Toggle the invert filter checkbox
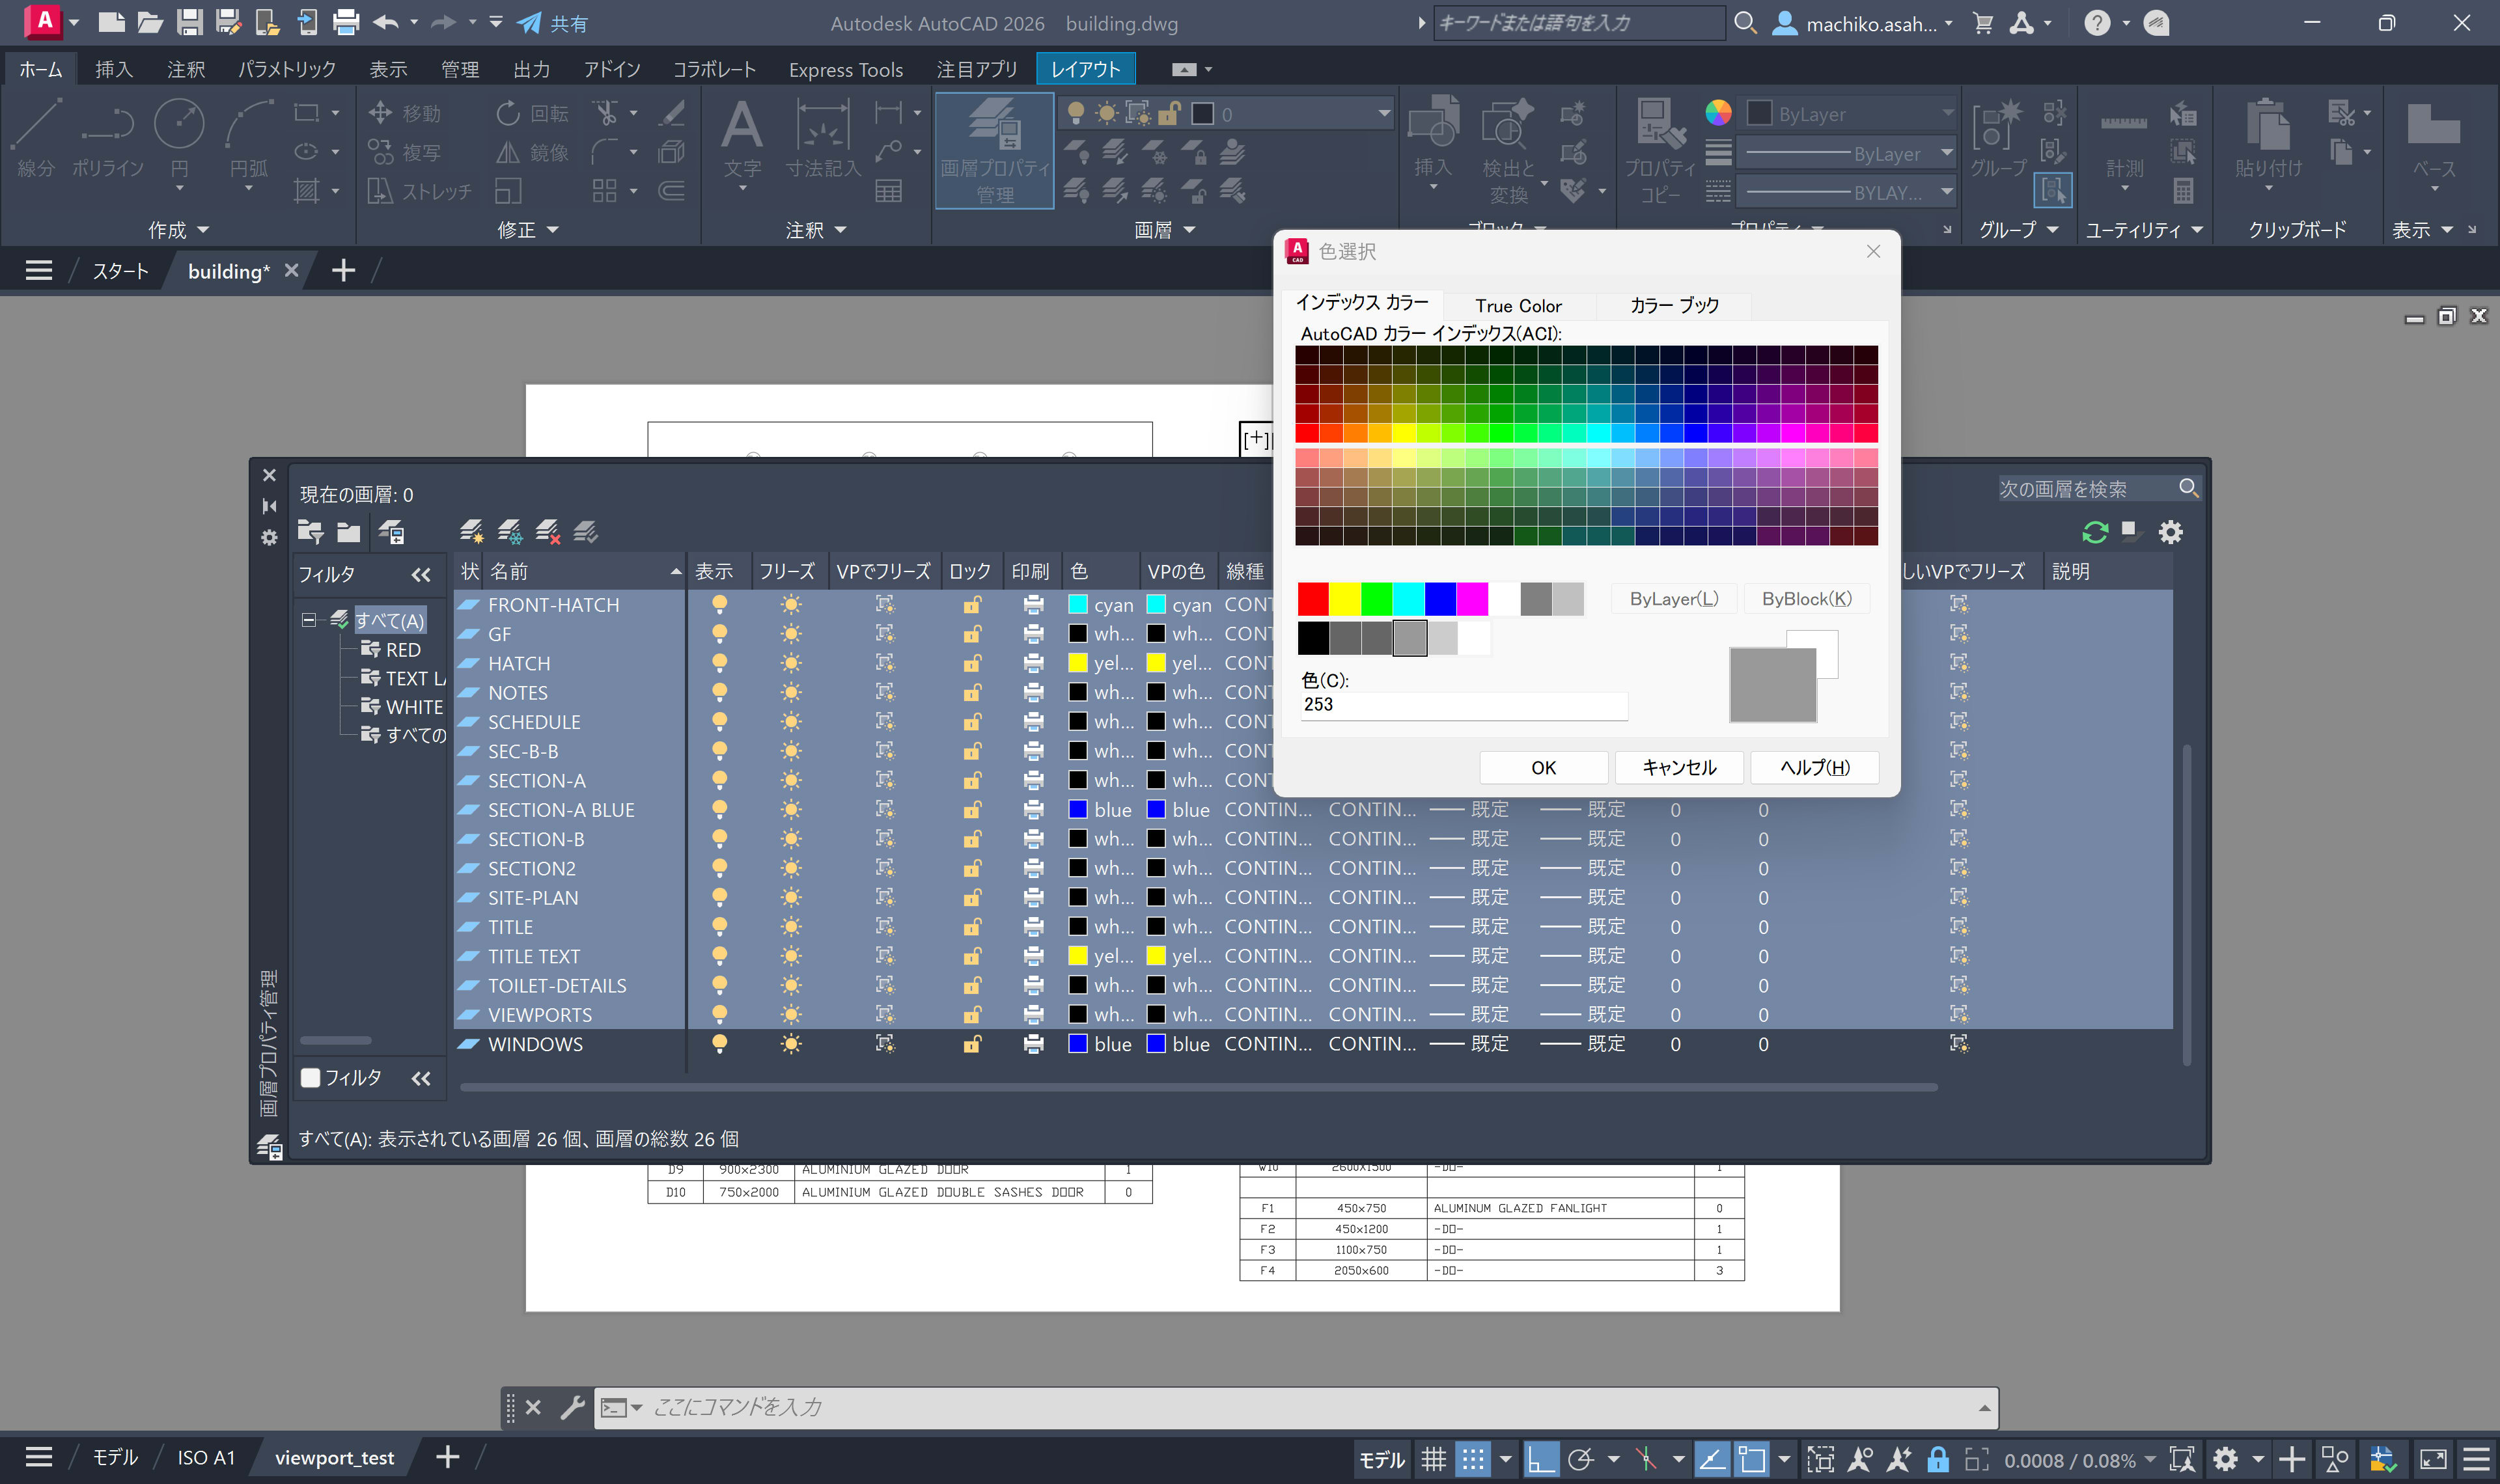 (310, 1078)
